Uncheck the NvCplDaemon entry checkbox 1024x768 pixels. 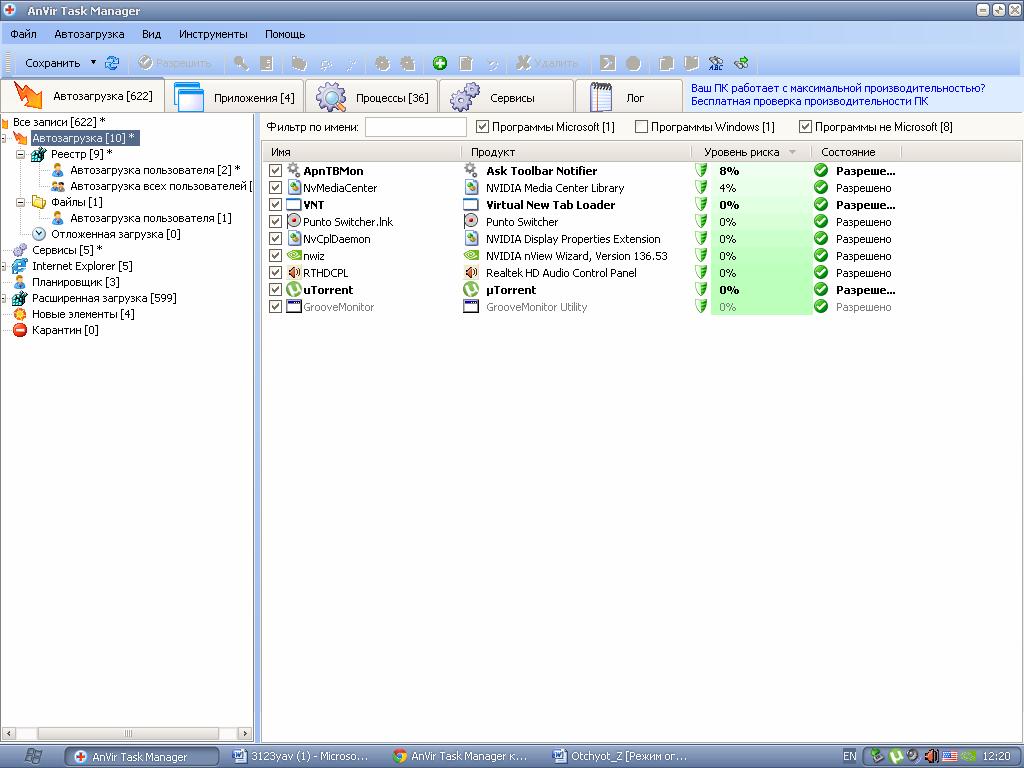[x=276, y=238]
